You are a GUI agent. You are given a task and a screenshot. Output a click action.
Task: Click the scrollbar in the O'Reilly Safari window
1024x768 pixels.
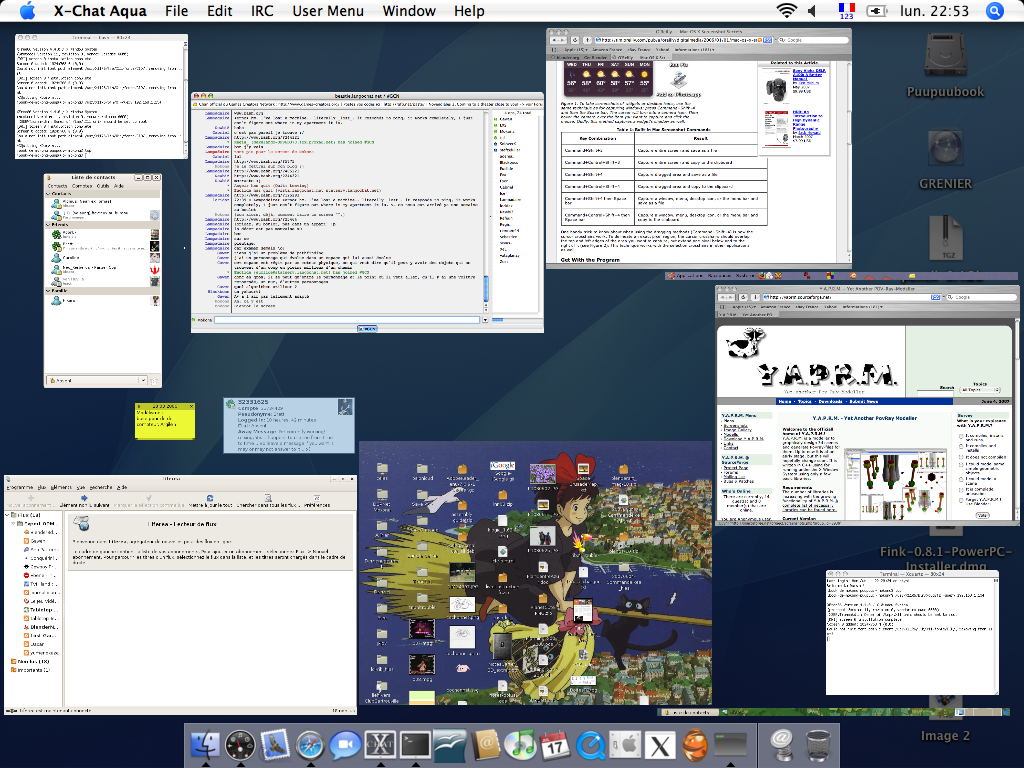pyautogui.click(x=848, y=160)
